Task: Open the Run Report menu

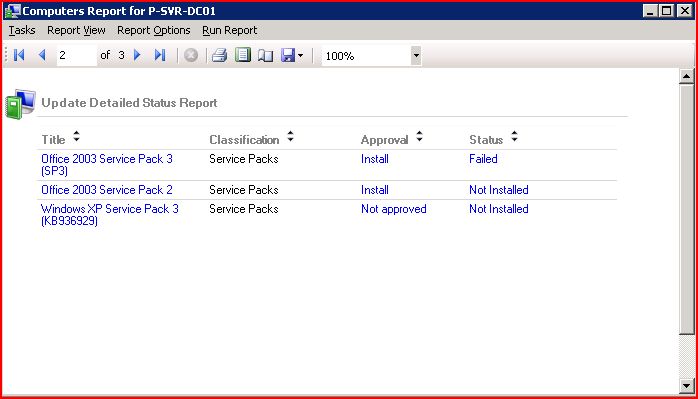Action: (230, 30)
